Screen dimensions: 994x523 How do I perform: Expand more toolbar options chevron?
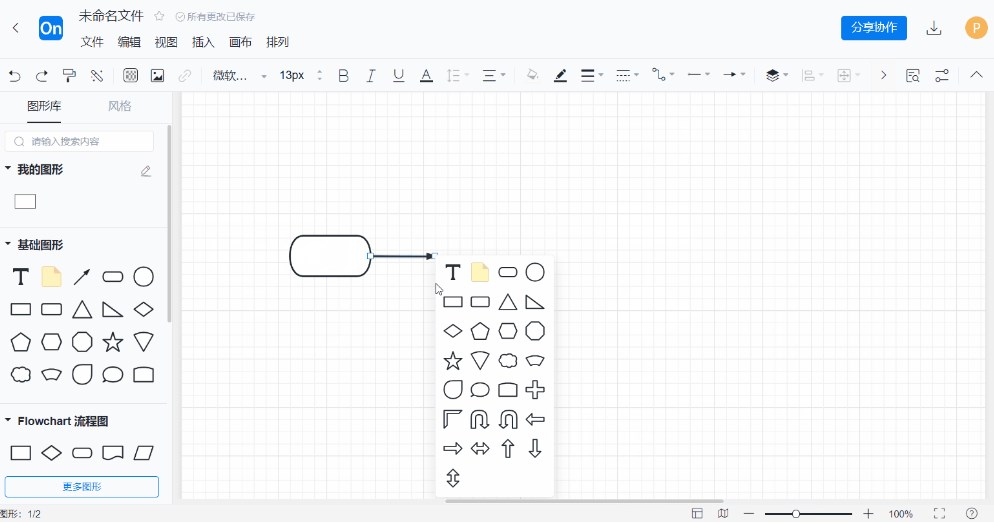tap(883, 75)
